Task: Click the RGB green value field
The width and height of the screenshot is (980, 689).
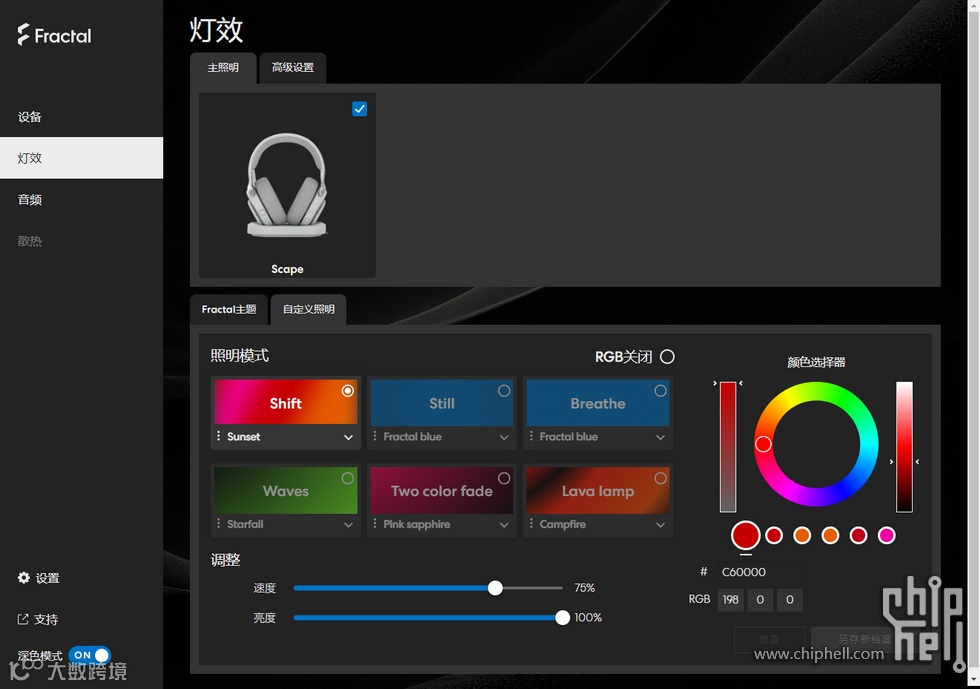Action: pyautogui.click(x=760, y=600)
